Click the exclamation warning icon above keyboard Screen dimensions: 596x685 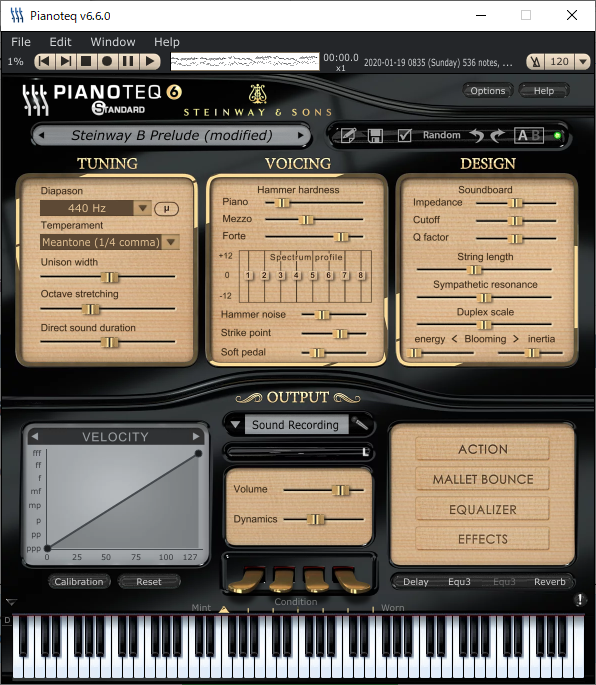(x=580, y=600)
